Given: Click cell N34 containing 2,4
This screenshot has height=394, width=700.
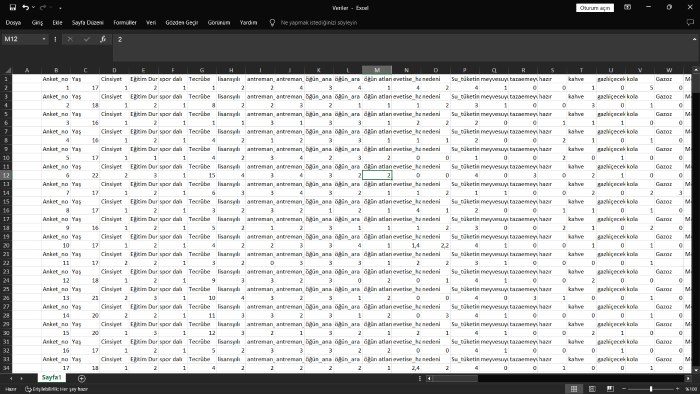Looking at the screenshot, I should point(406,368).
